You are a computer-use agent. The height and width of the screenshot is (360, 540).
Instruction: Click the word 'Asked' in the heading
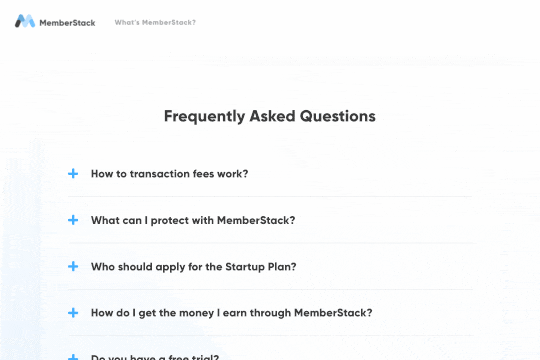tap(272, 116)
